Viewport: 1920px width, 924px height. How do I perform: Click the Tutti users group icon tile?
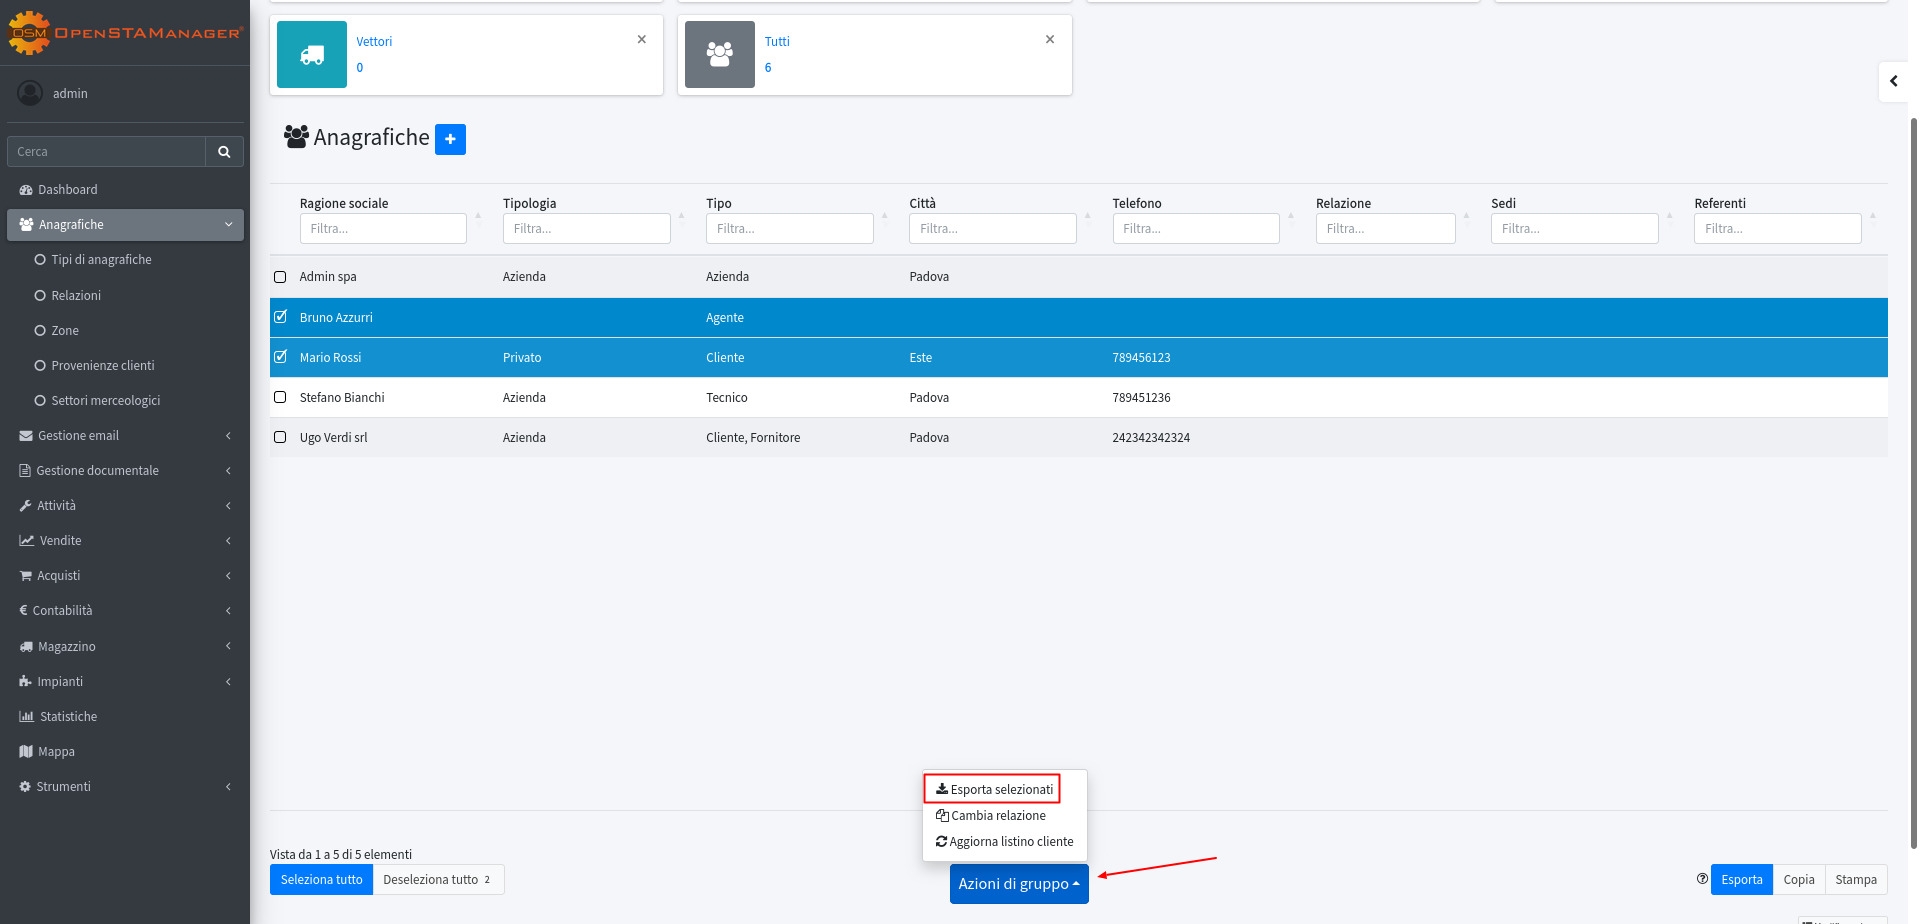(x=720, y=55)
